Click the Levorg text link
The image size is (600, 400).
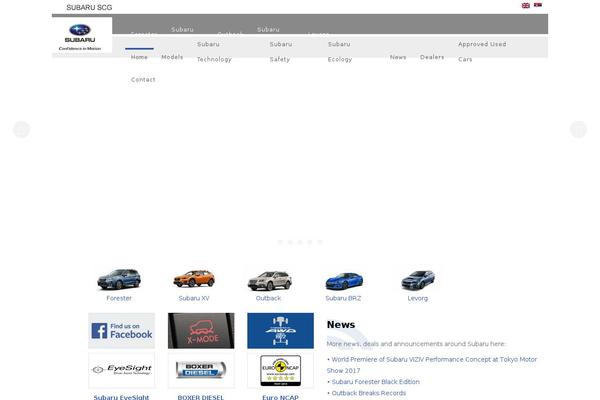tap(418, 298)
